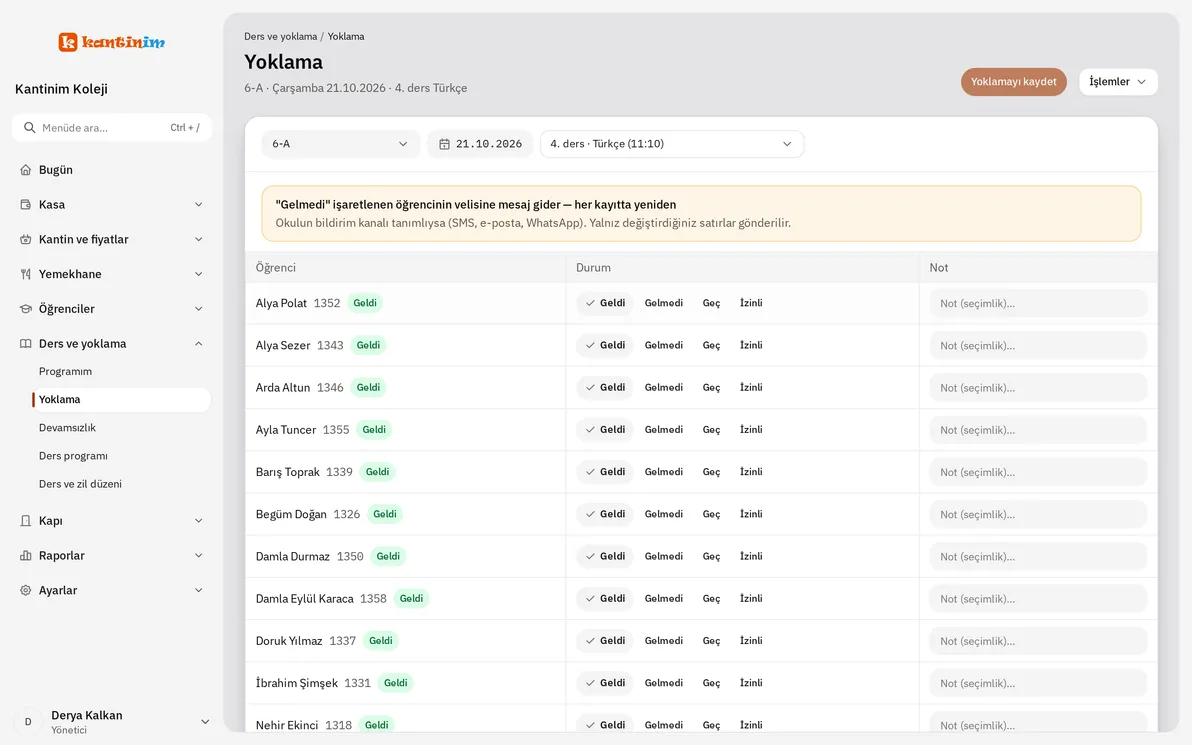The height and width of the screenshot is (745, 1192).
Task: Click the Ders ve yoklama book icon
Action: point(26,344)
